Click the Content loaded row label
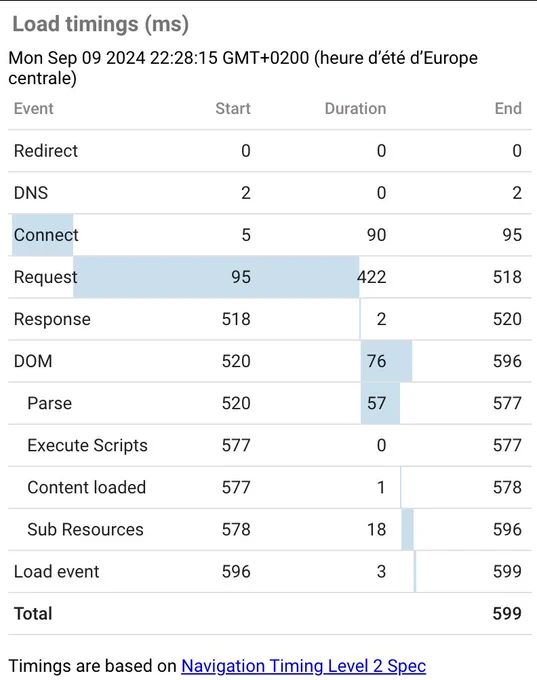The image size is (537, 680). click(86, 487)
